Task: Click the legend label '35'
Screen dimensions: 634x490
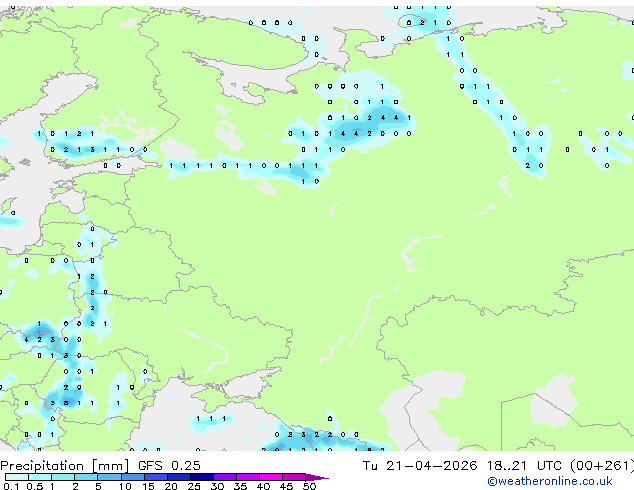Action: tap(240, 486)
